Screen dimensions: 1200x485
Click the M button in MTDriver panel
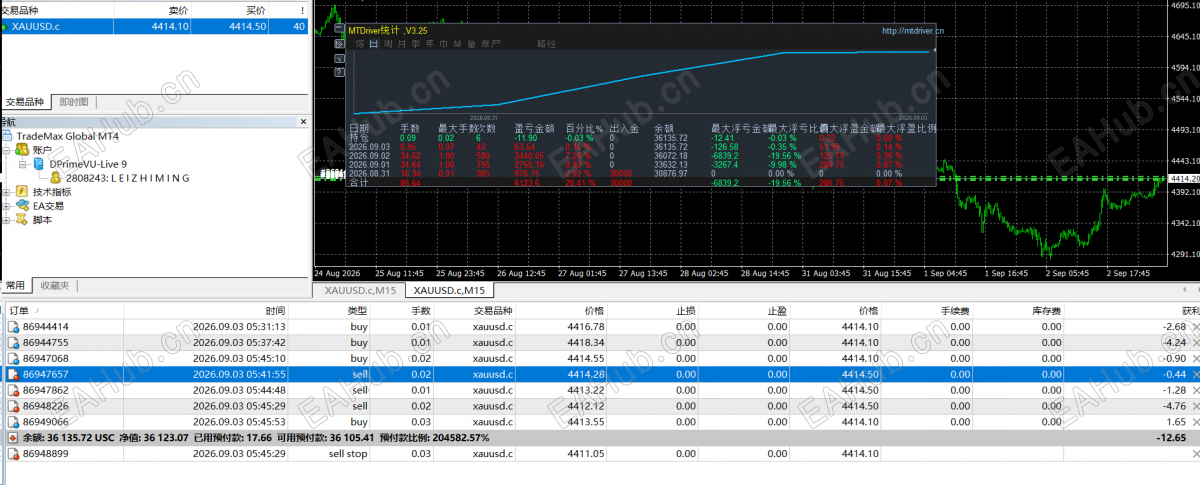coord(458,44)
